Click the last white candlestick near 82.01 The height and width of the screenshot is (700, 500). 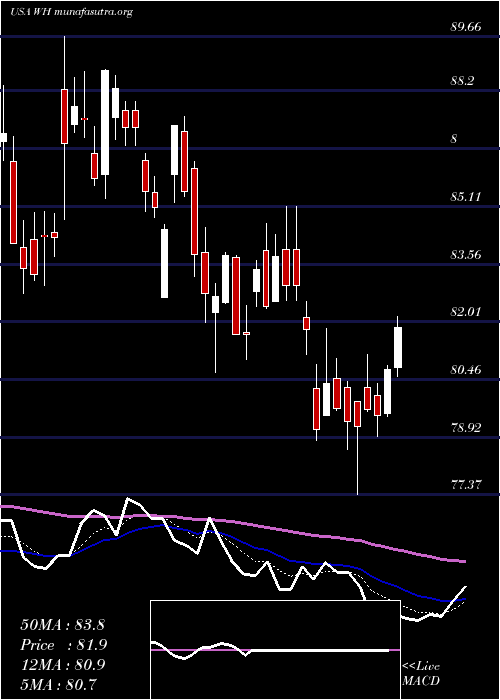[x=398, y=347]
